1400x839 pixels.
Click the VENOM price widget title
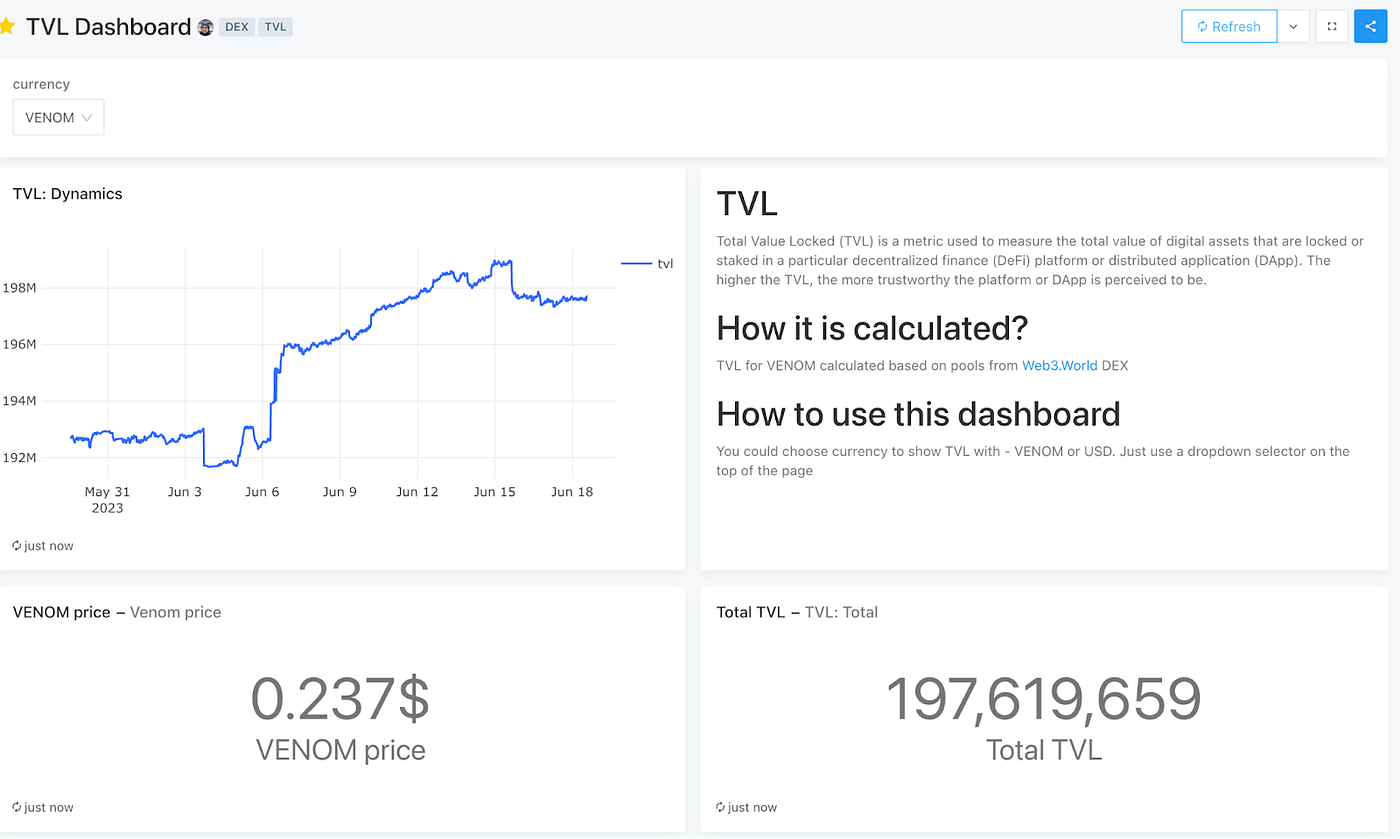[117, 612]
